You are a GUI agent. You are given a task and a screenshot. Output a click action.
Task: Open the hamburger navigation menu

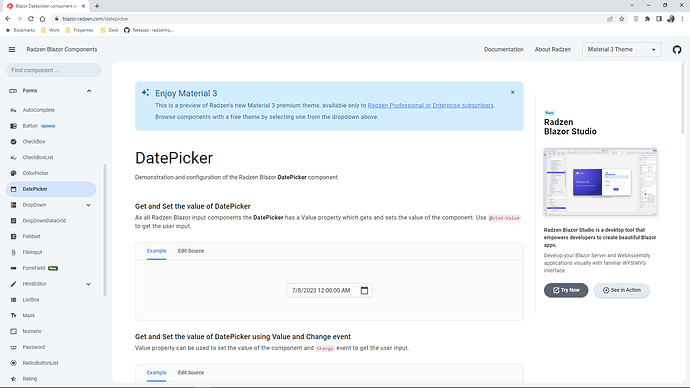coord(12,49)
